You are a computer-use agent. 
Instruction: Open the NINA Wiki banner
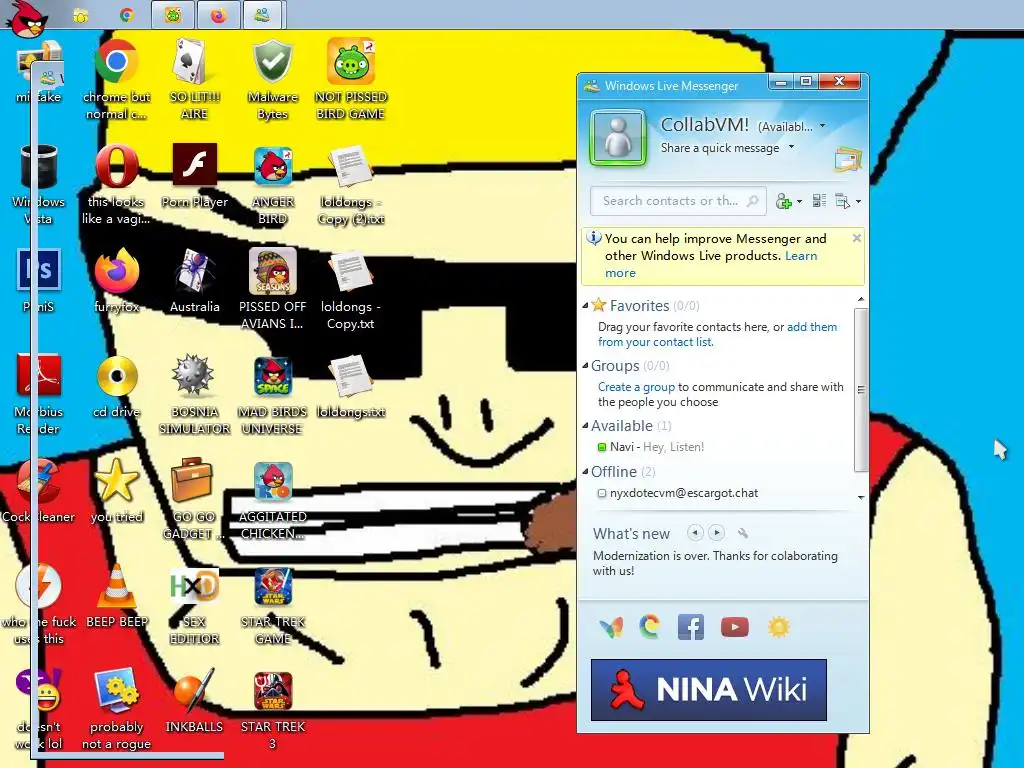[709, 690]
